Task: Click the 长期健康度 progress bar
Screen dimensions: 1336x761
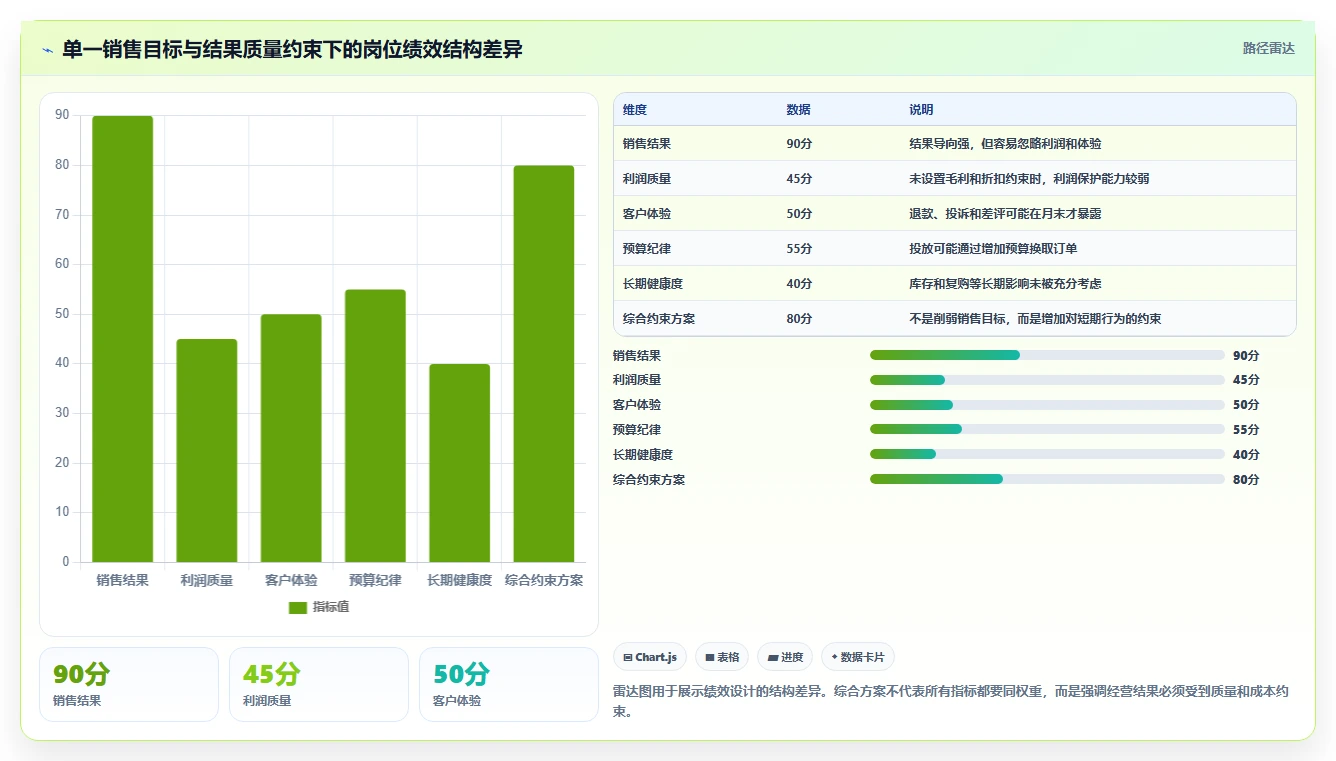Action: click(1047, 455)
